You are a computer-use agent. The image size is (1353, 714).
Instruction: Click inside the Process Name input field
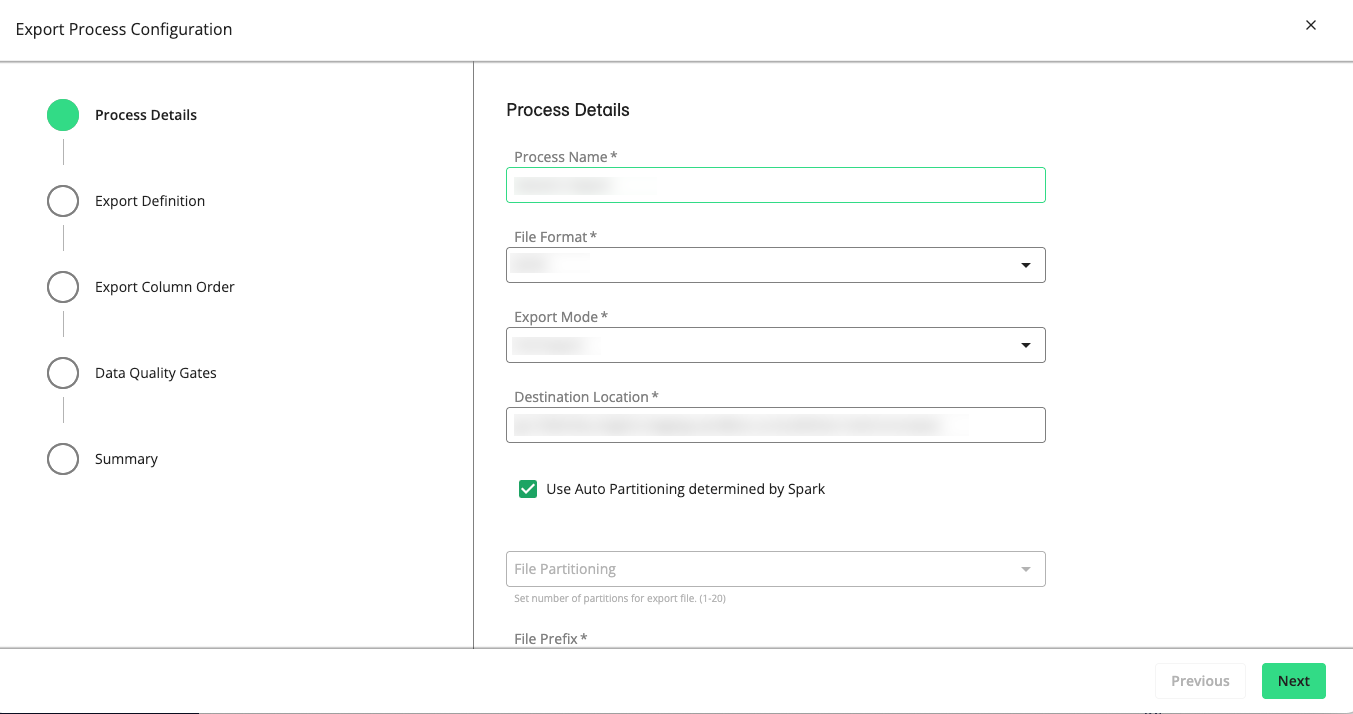776,185
